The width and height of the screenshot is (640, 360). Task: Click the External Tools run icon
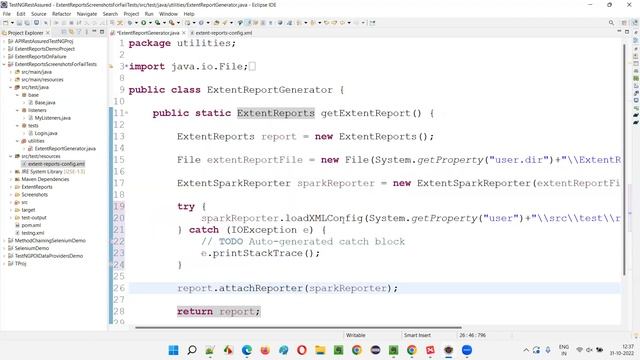click(x=172, y=23)
